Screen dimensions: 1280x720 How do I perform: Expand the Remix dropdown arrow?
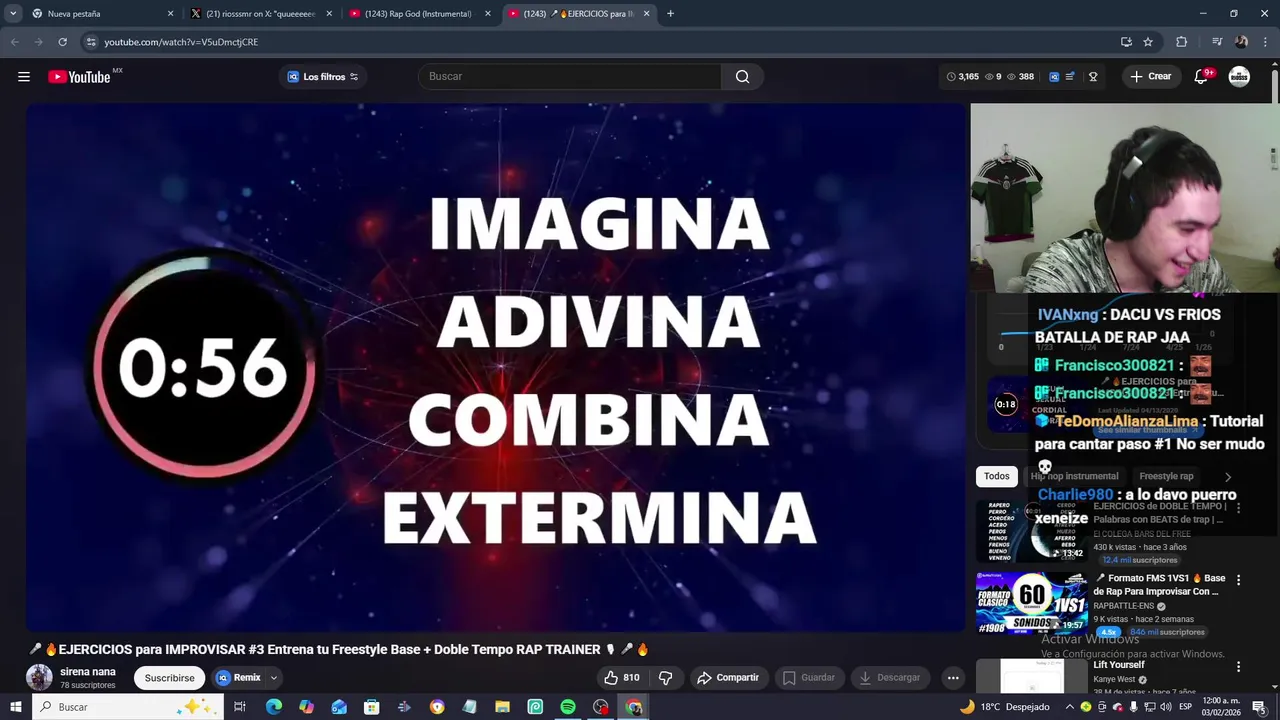pos(273,678)
